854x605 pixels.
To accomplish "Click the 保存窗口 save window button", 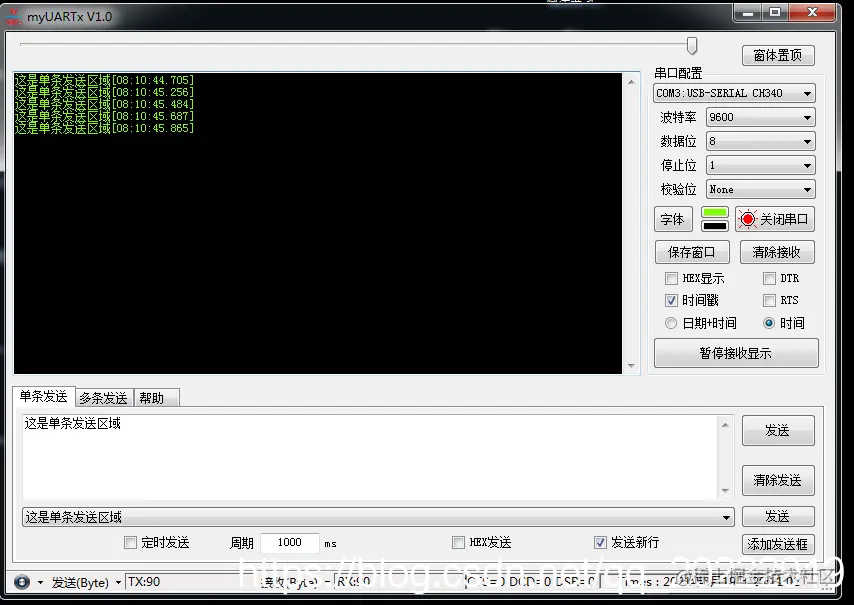I will [x=692, y=252].
